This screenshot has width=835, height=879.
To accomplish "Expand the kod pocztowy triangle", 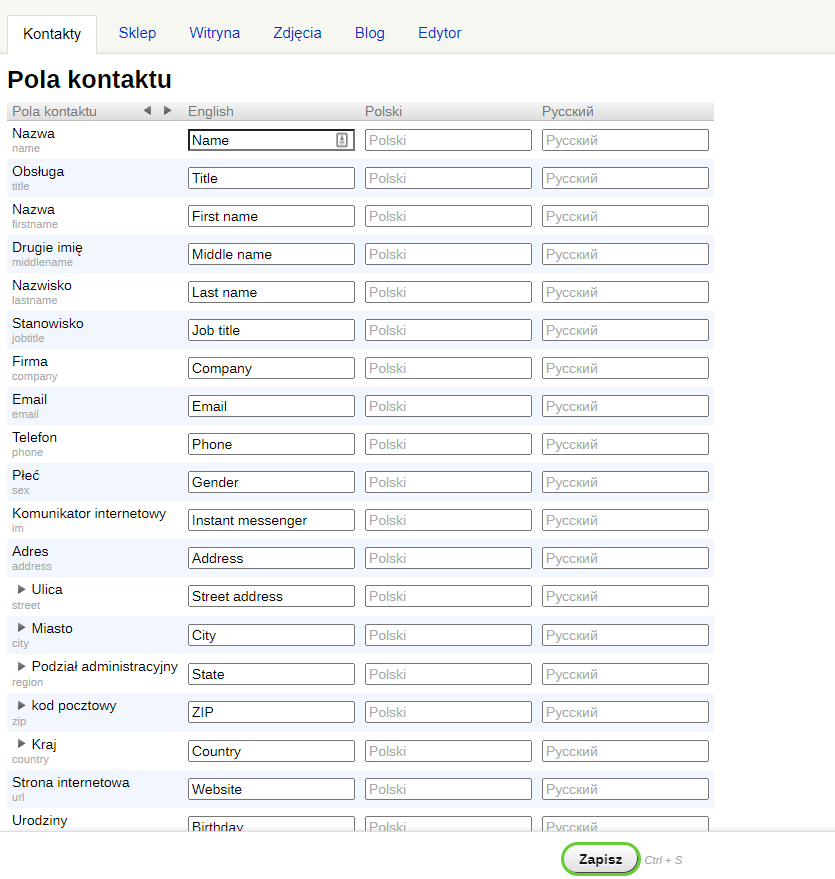I will pyautogui.click(x=22, y=705).
